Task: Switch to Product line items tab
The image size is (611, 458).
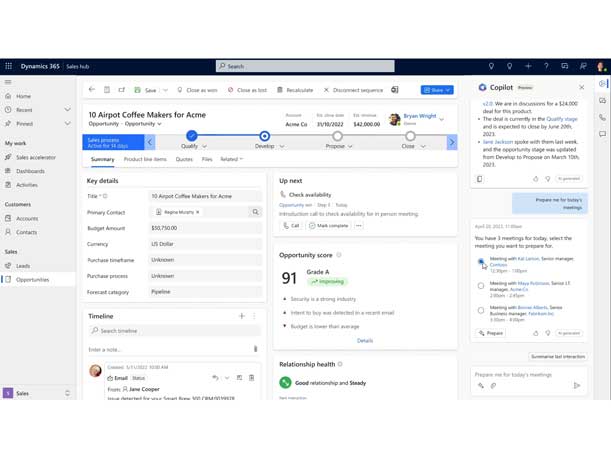Action: 145,159
